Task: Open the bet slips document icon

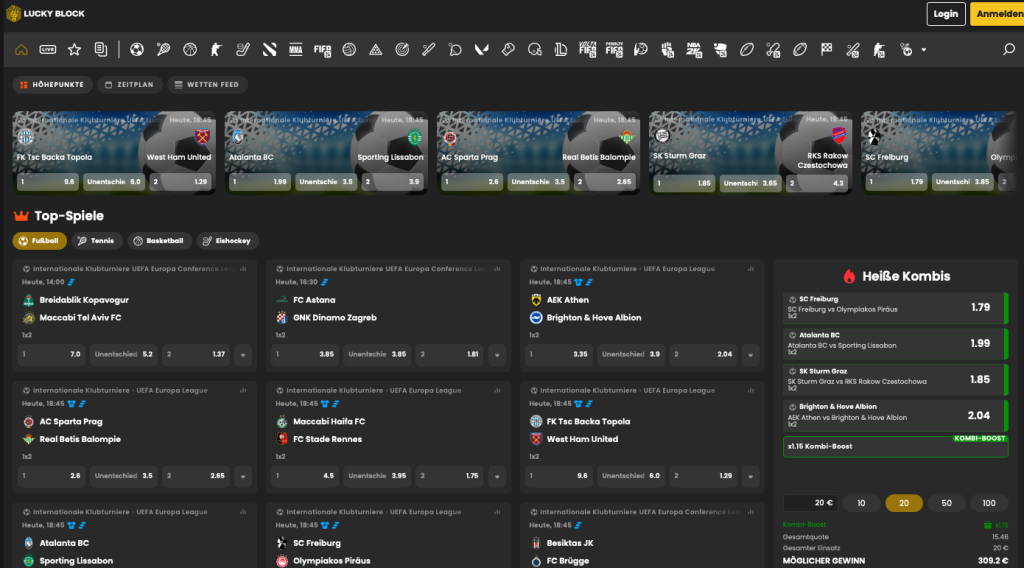Action: 101,50
